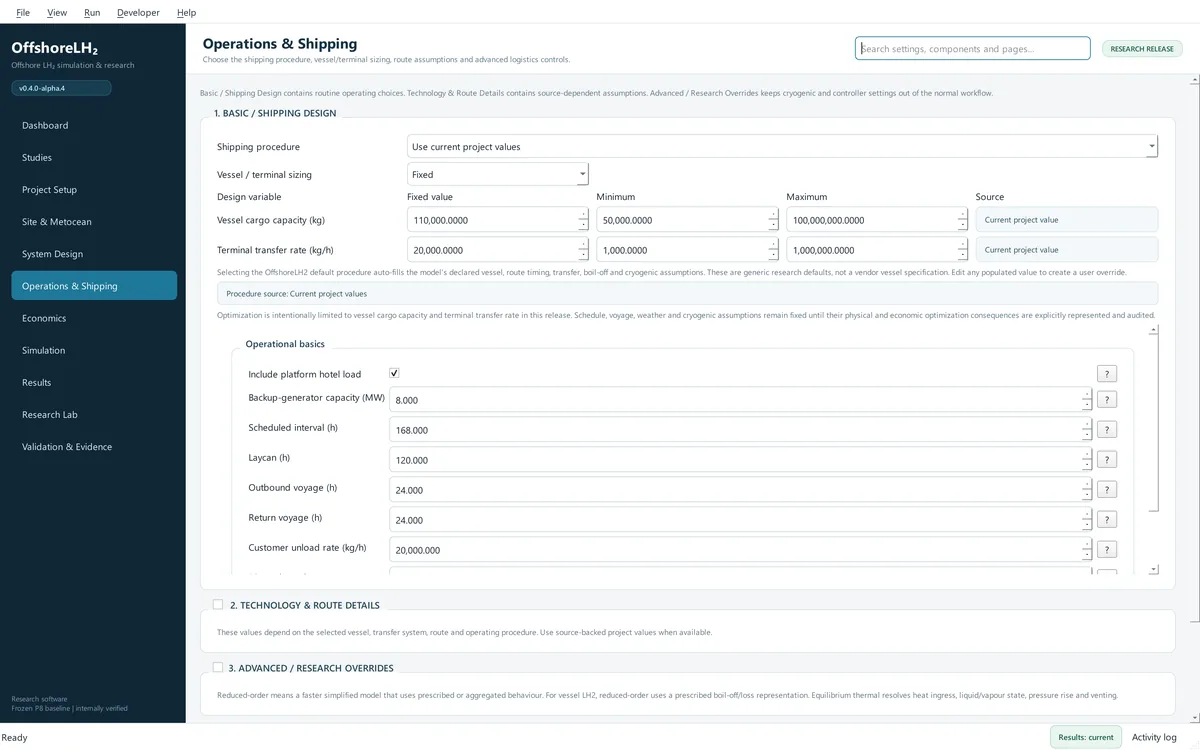Click Source value for Vessel cargo capacity

(x=1067, y=220)
